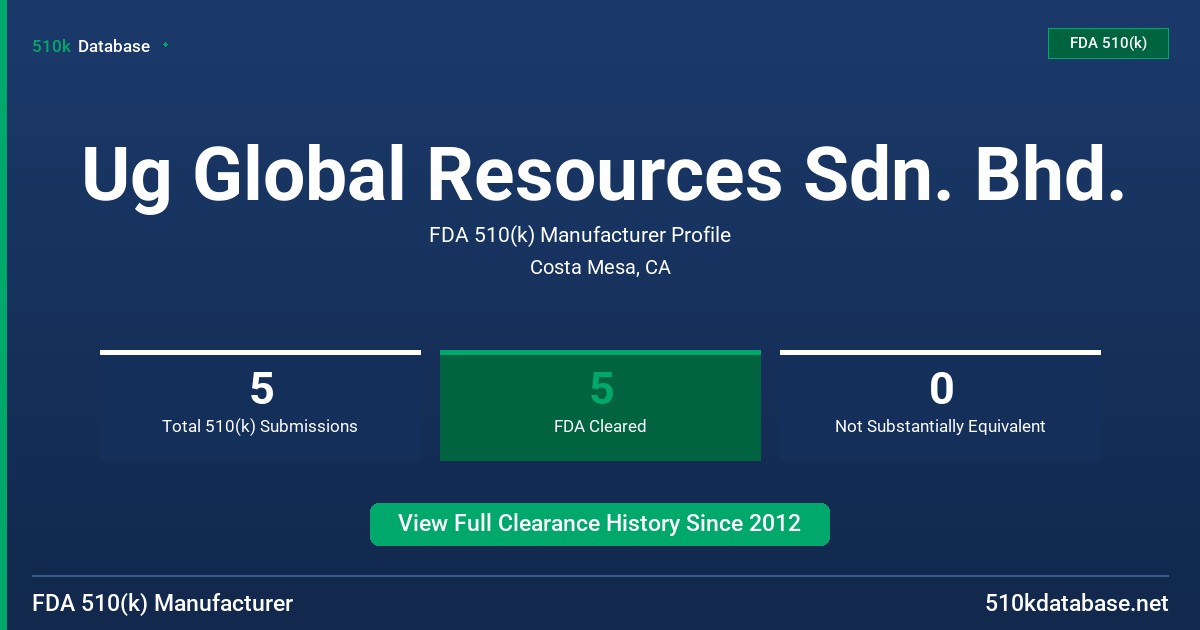Select the FDA Cleared stat card

[x=600, y=405]
